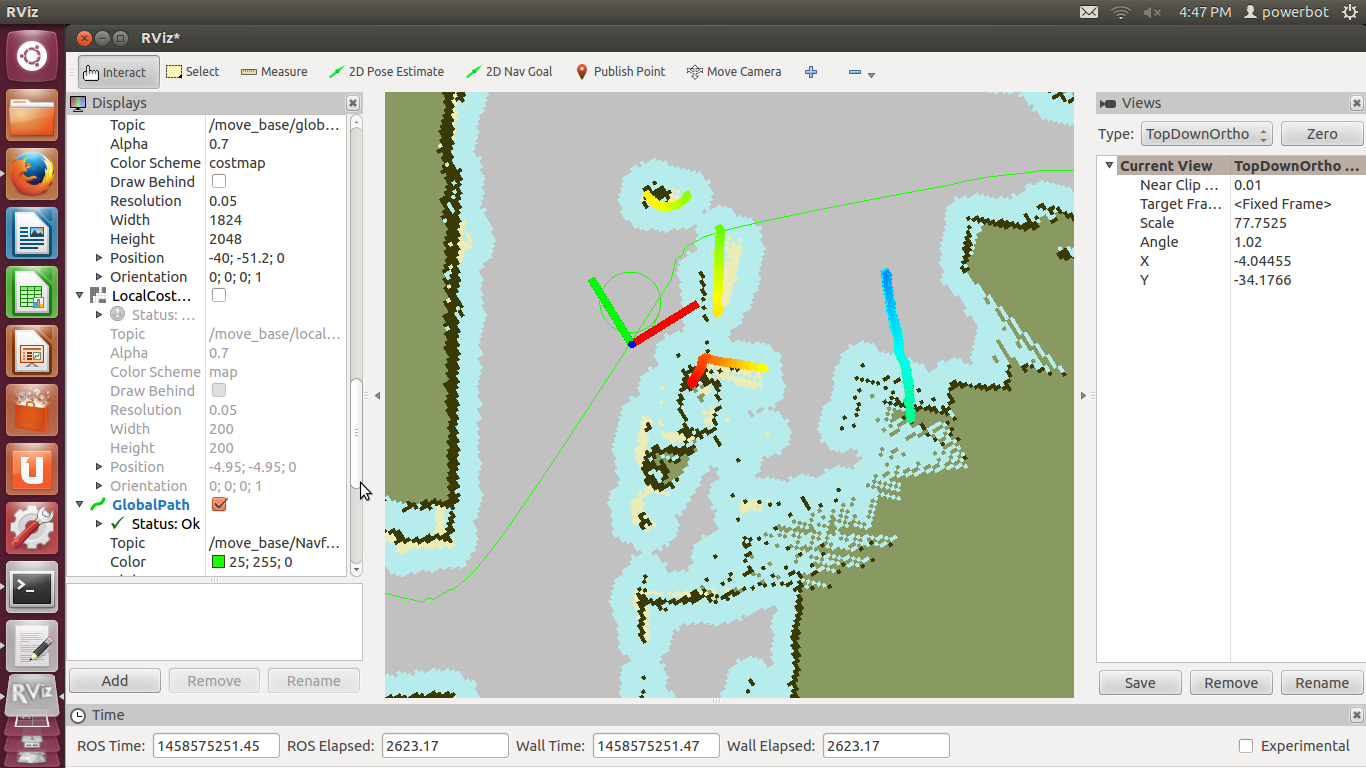Open Ubuntu Dash home launcher
The image size is (1366, 768).
point(32,55)
